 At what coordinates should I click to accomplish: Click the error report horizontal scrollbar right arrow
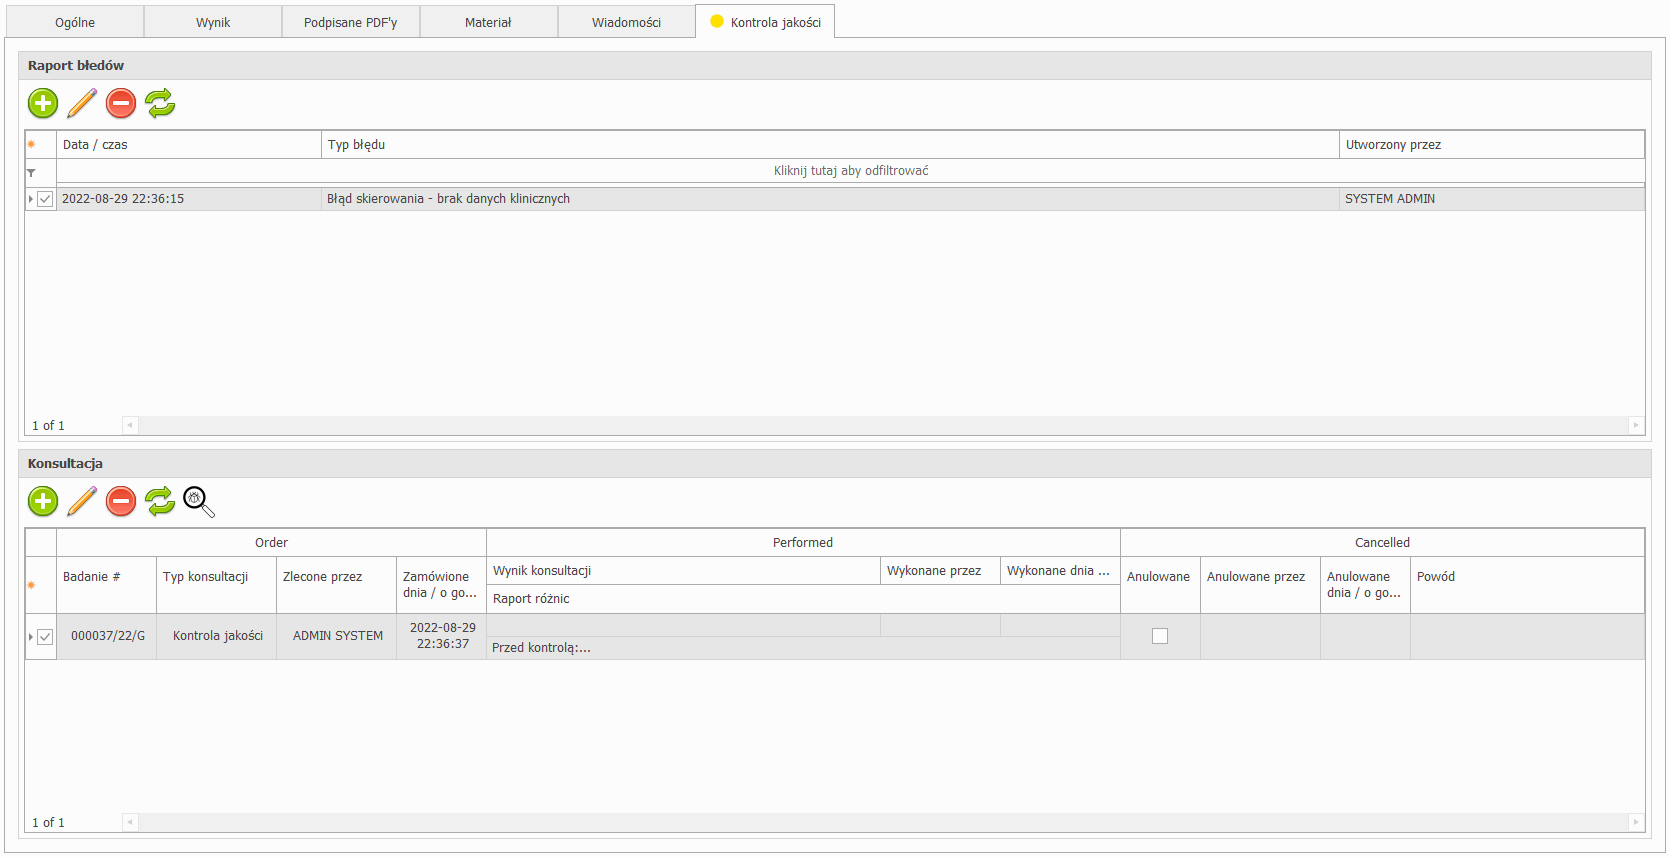pos(1636,425)
